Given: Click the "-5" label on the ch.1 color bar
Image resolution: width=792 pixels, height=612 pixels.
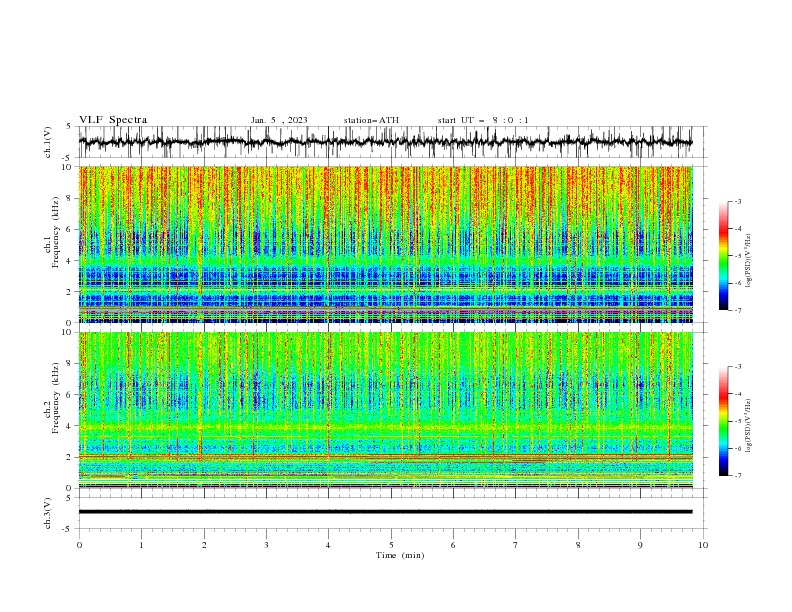Looking at the screenshot, I should [x=737, y=256].
